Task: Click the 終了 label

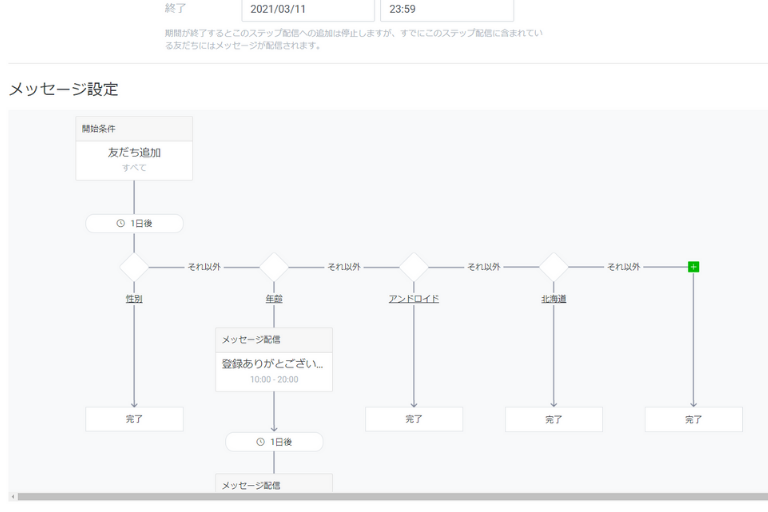Action: click(x=175, y=8)
